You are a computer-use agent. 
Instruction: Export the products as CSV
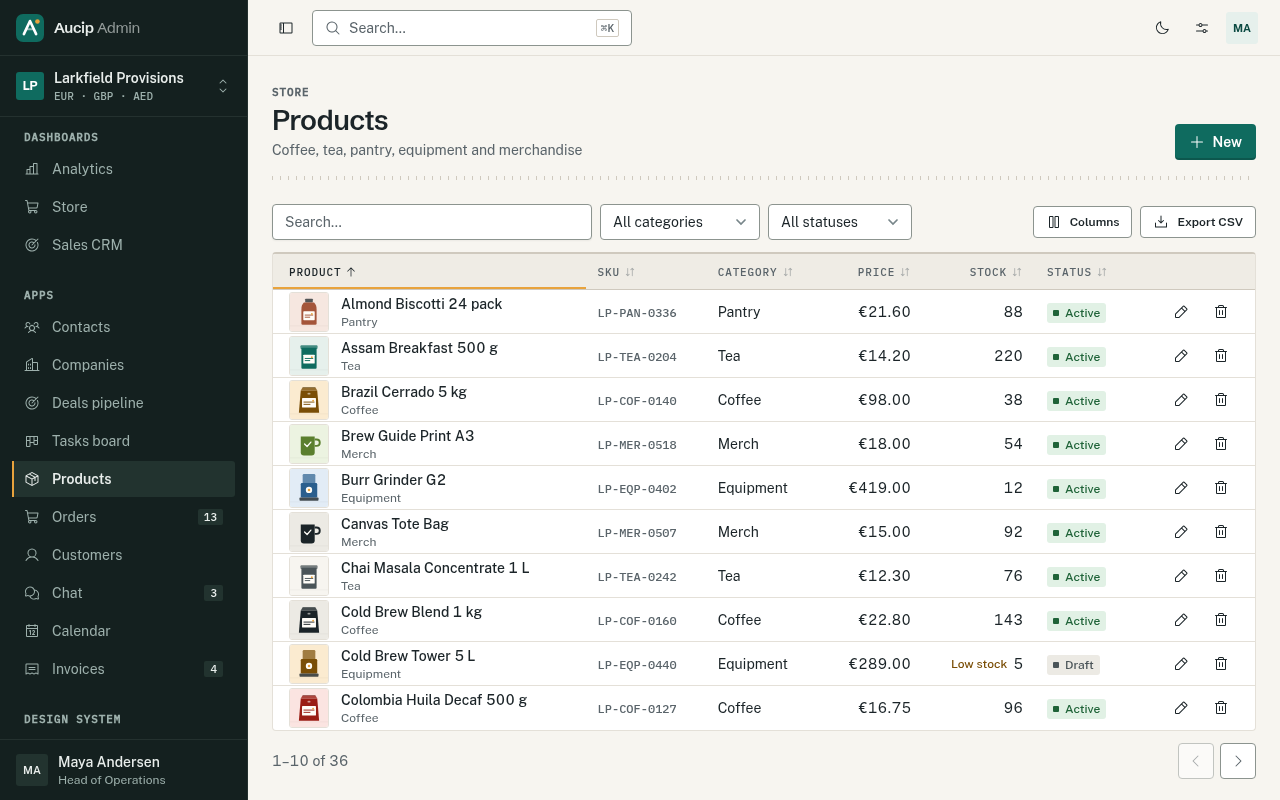[x=1198, y=222]
